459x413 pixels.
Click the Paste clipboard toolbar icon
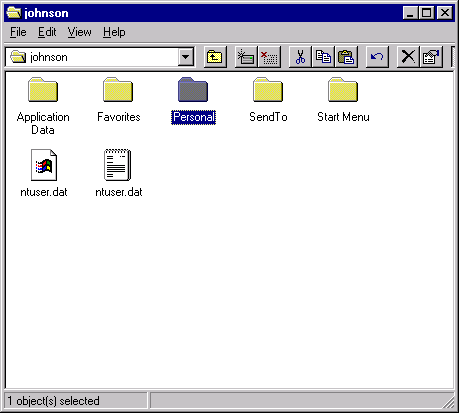346,57
